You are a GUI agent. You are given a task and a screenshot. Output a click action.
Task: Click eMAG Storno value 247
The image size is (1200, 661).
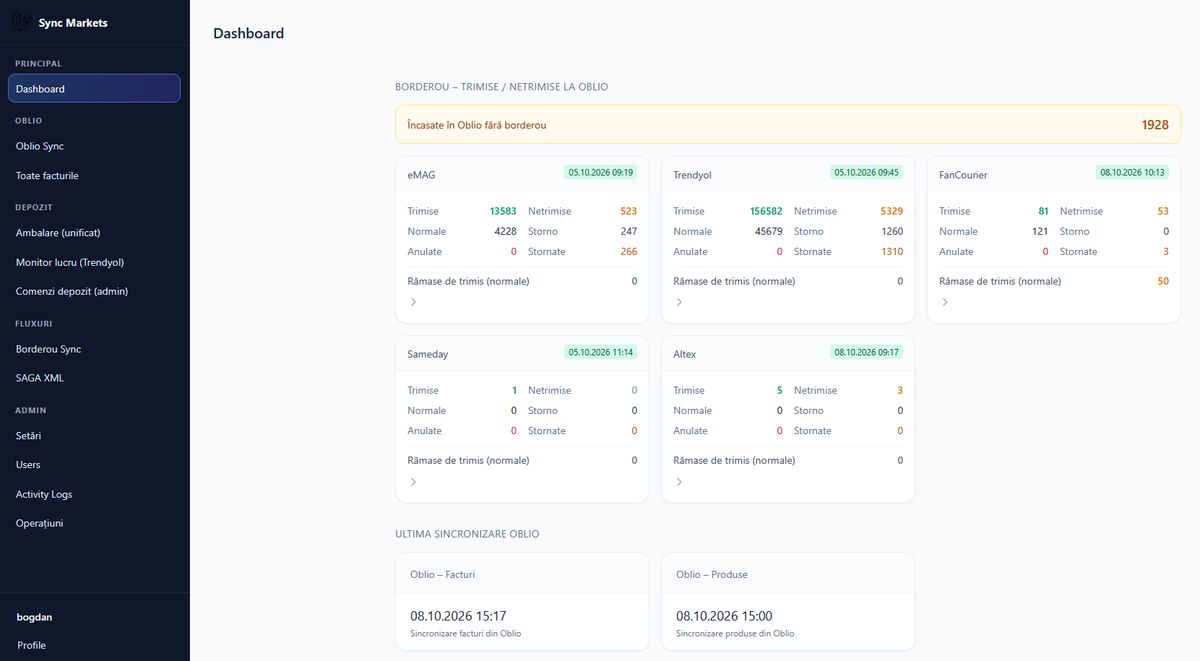pyautogui.click(x=628, y=231)
